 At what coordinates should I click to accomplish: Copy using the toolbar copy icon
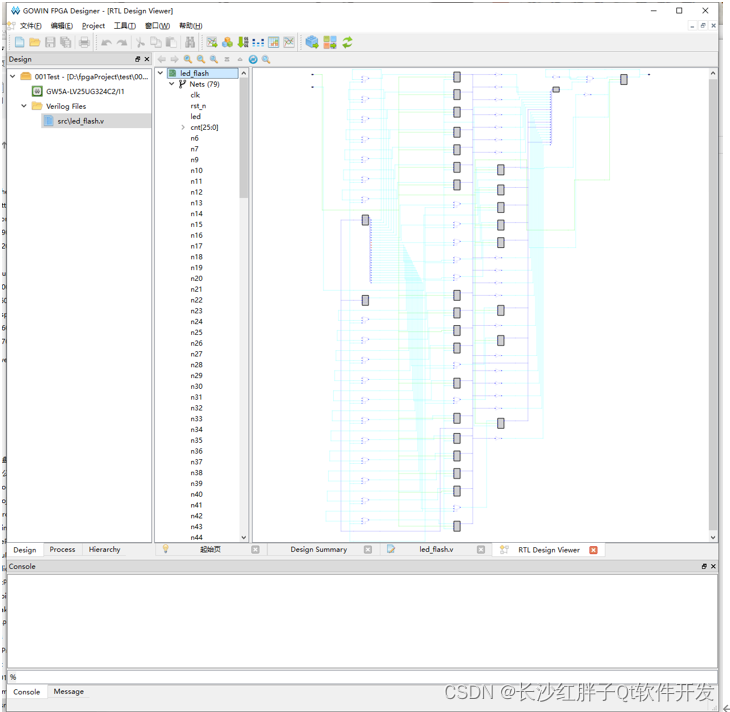tap(155, 42)
